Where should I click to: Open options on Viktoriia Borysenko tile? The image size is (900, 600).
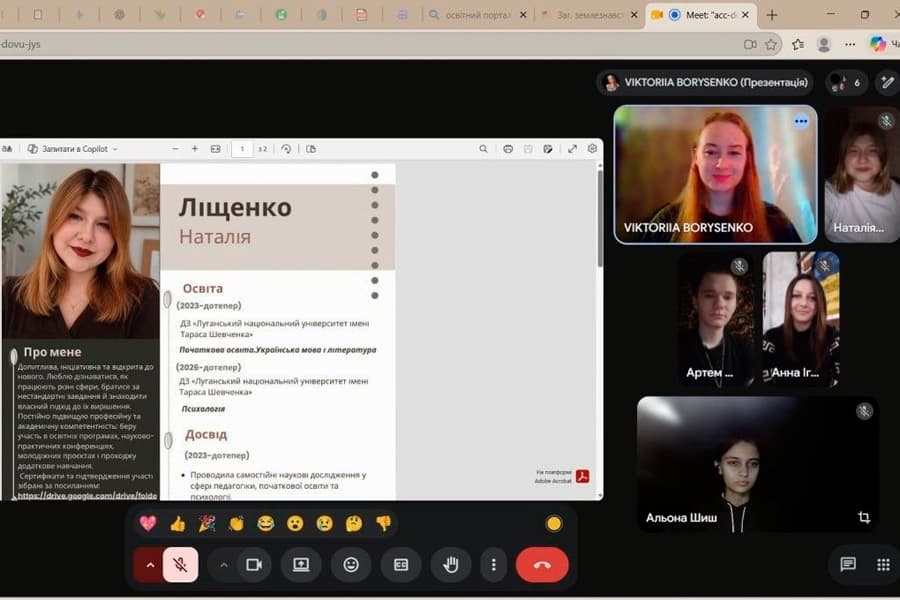pyautogui.click(x=801, y=121)
